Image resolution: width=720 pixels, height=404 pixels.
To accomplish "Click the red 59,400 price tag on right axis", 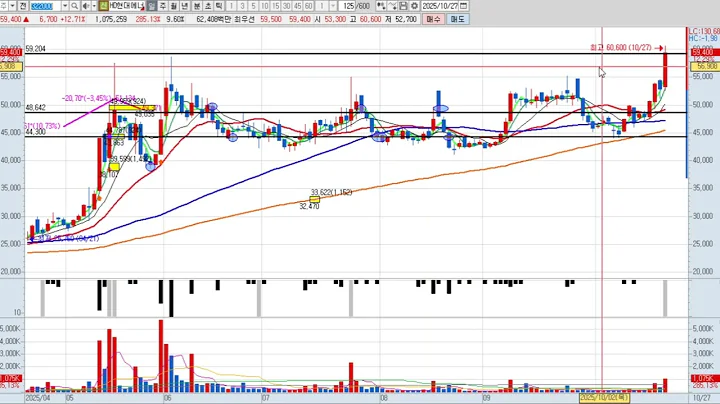I will tap(705, 53).
